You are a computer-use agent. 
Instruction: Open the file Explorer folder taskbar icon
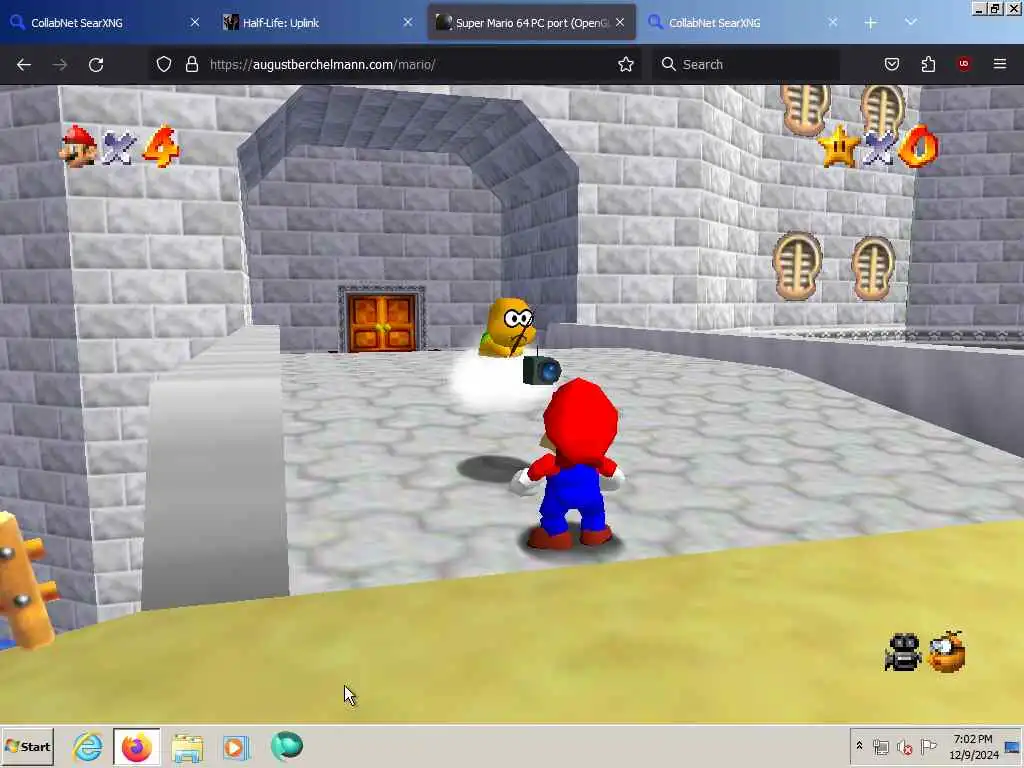(187, 746)
